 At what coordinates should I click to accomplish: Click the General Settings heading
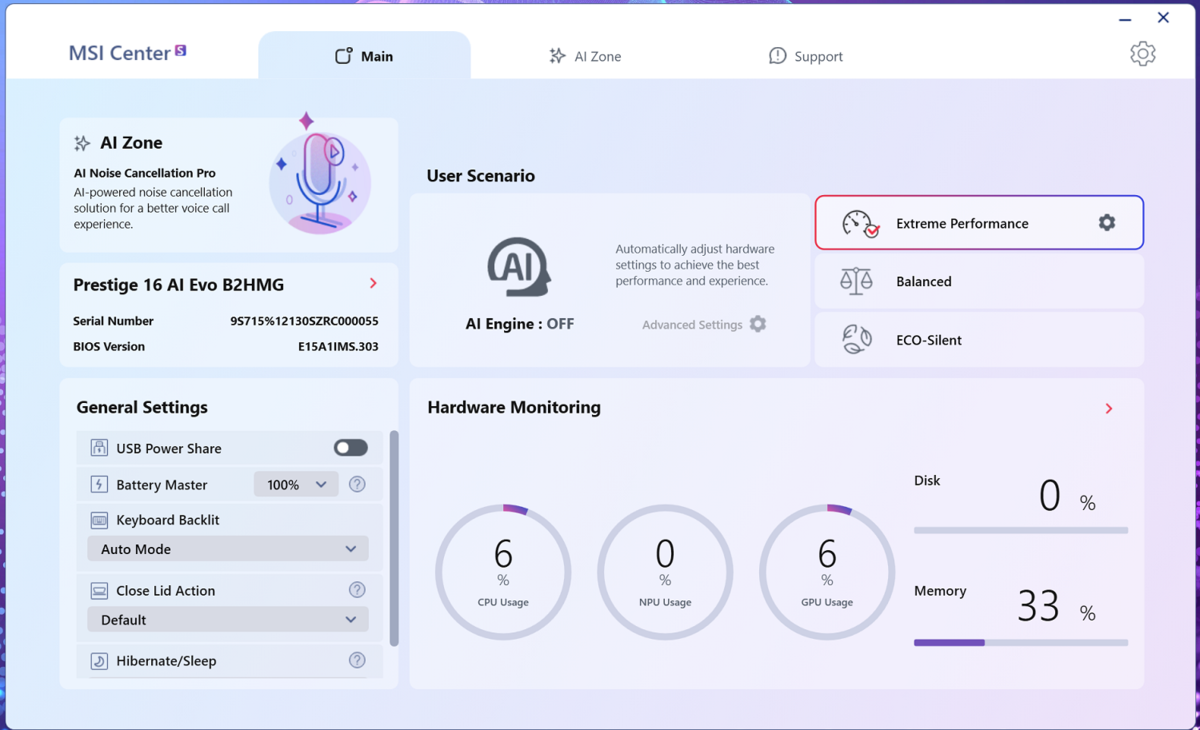(142, 407)
